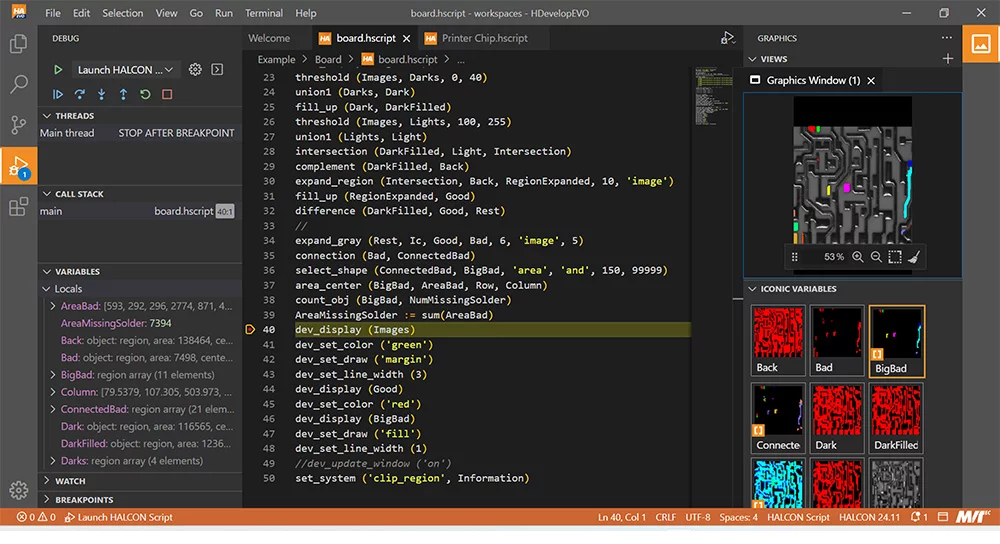The image size is (1000, 544).
Task: Click the Step Into debug arrow
Action: (102, 94)
